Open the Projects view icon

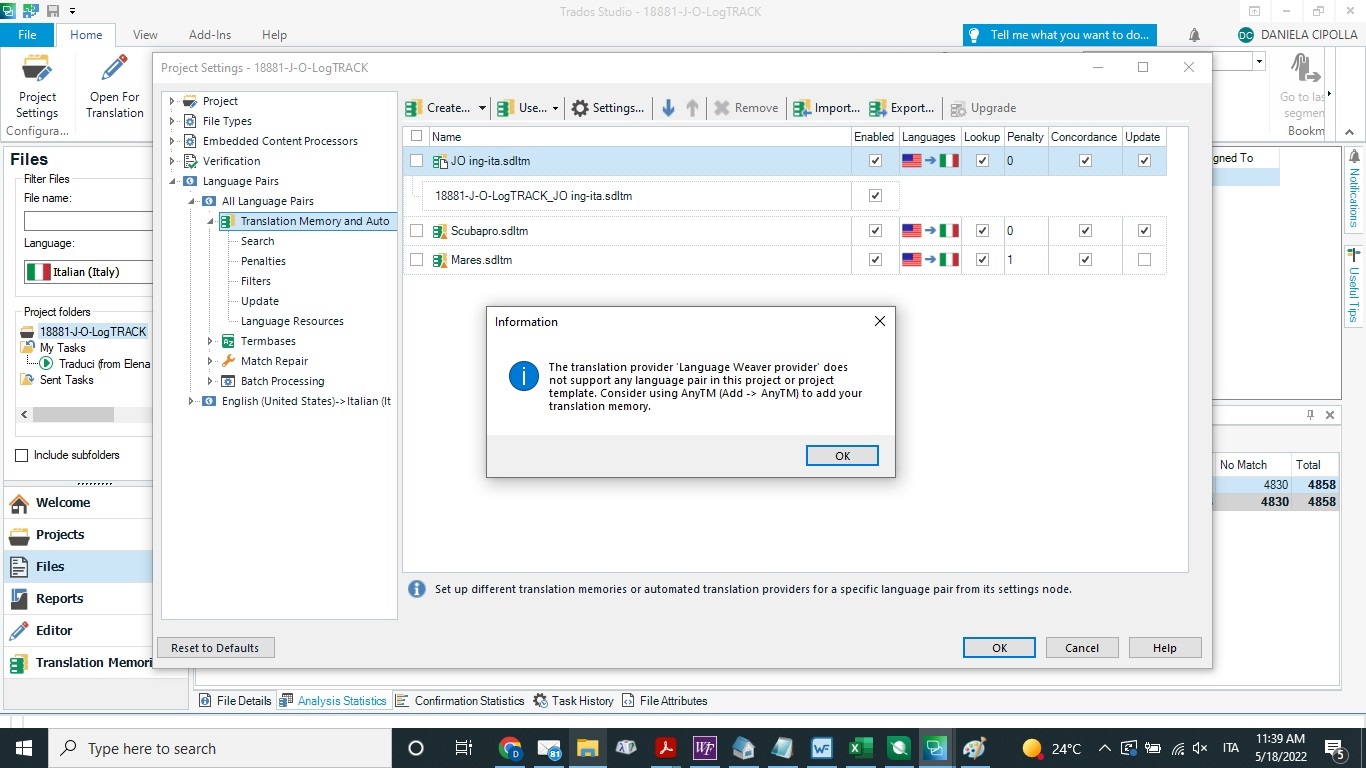(19, 535)
